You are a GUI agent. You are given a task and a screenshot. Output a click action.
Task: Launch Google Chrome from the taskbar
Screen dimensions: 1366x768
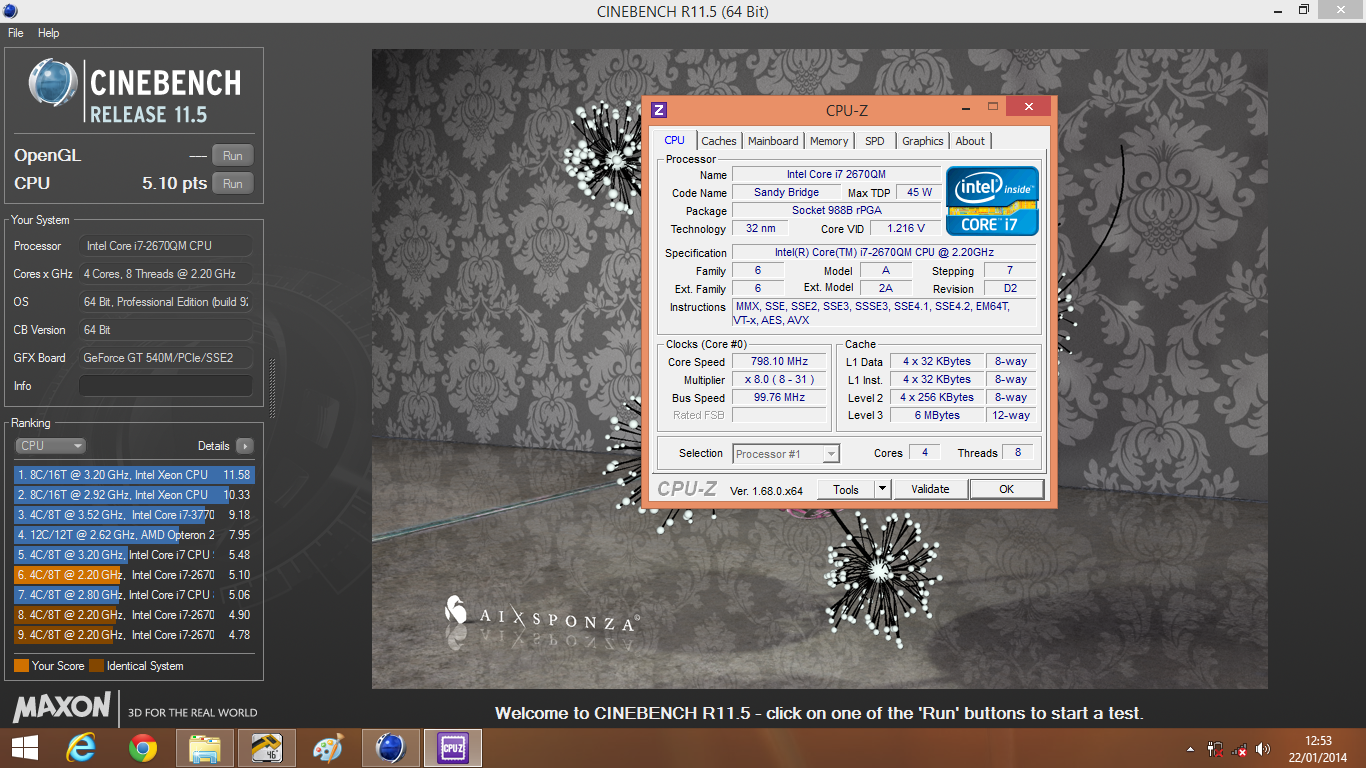coord(143,748)
